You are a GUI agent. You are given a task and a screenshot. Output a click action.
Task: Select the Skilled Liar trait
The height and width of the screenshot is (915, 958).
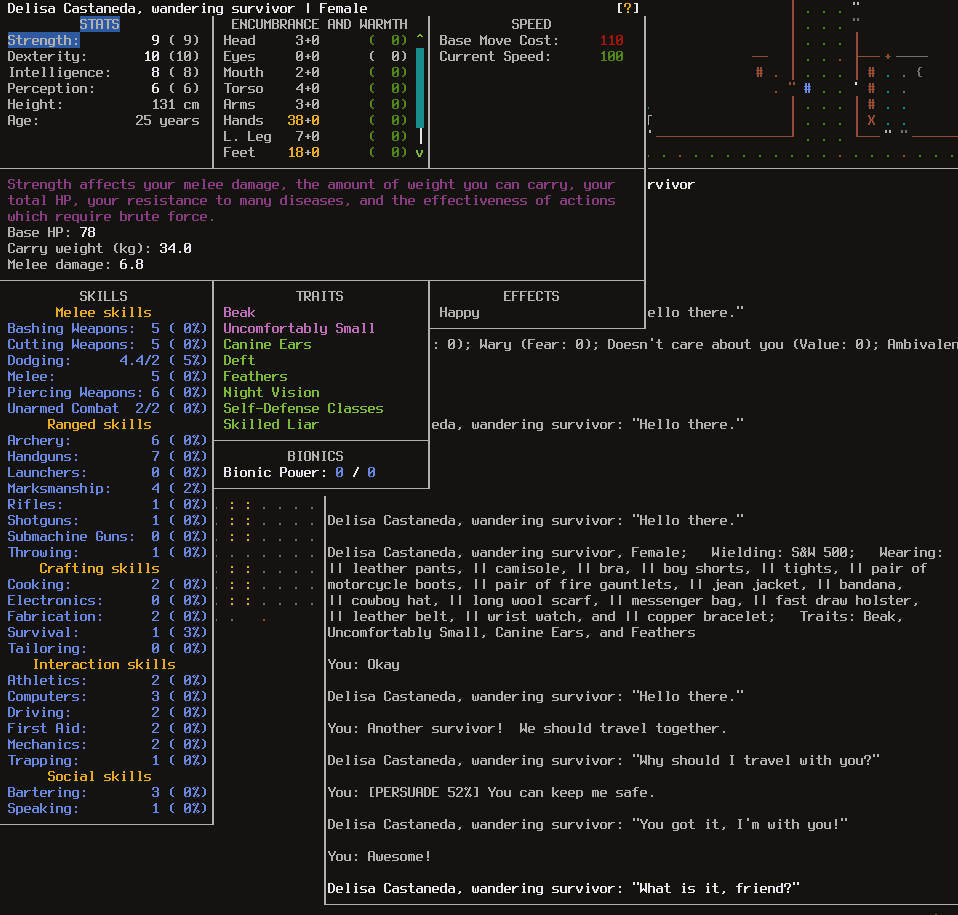pos(271,424)
